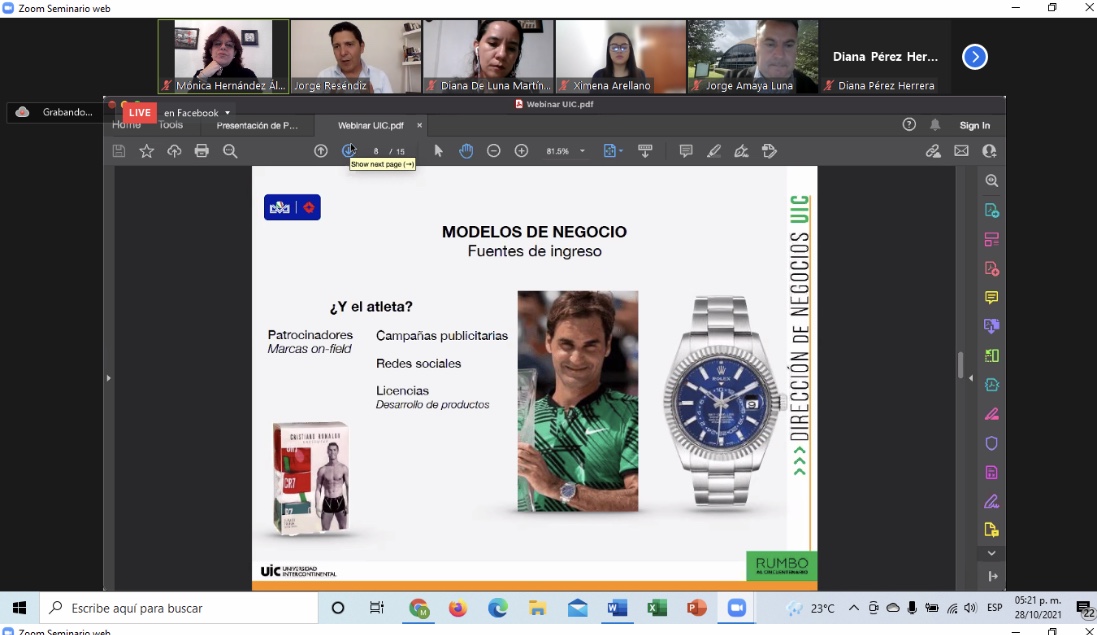Click Sign In in Acrobat
The image size is (1097, 635).
[x=975, y=125]
